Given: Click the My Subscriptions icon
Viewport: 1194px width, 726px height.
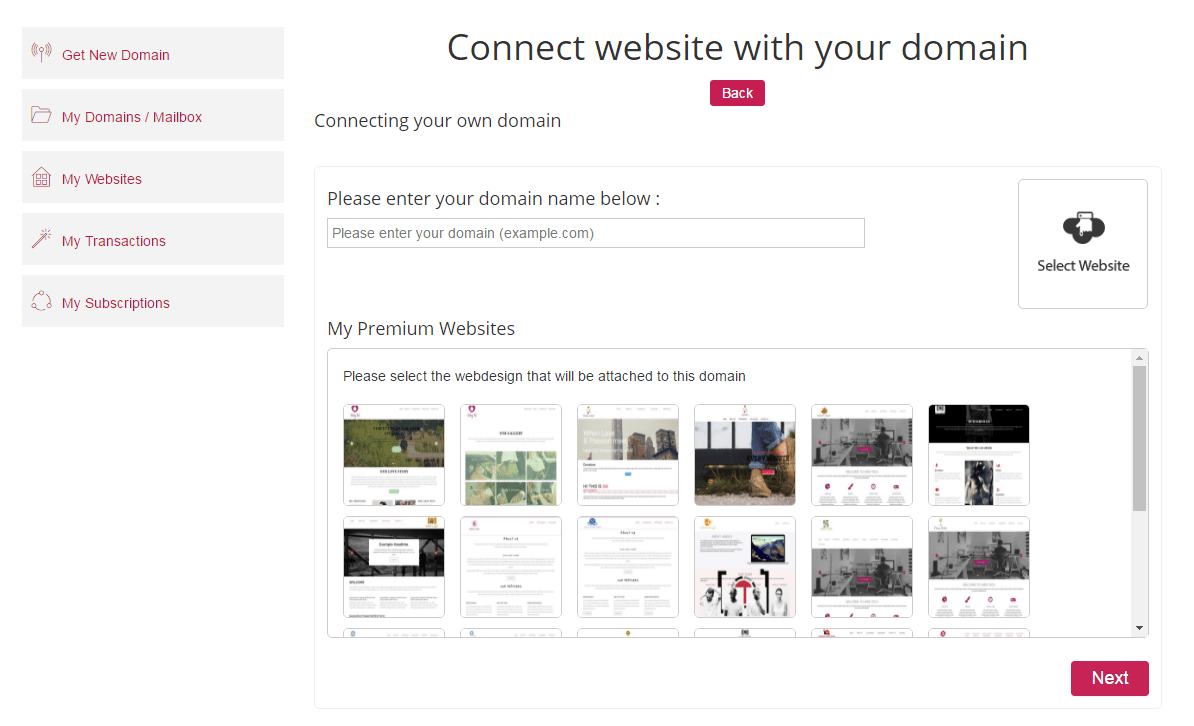Looking at the screenshot, I should [41, 300].
